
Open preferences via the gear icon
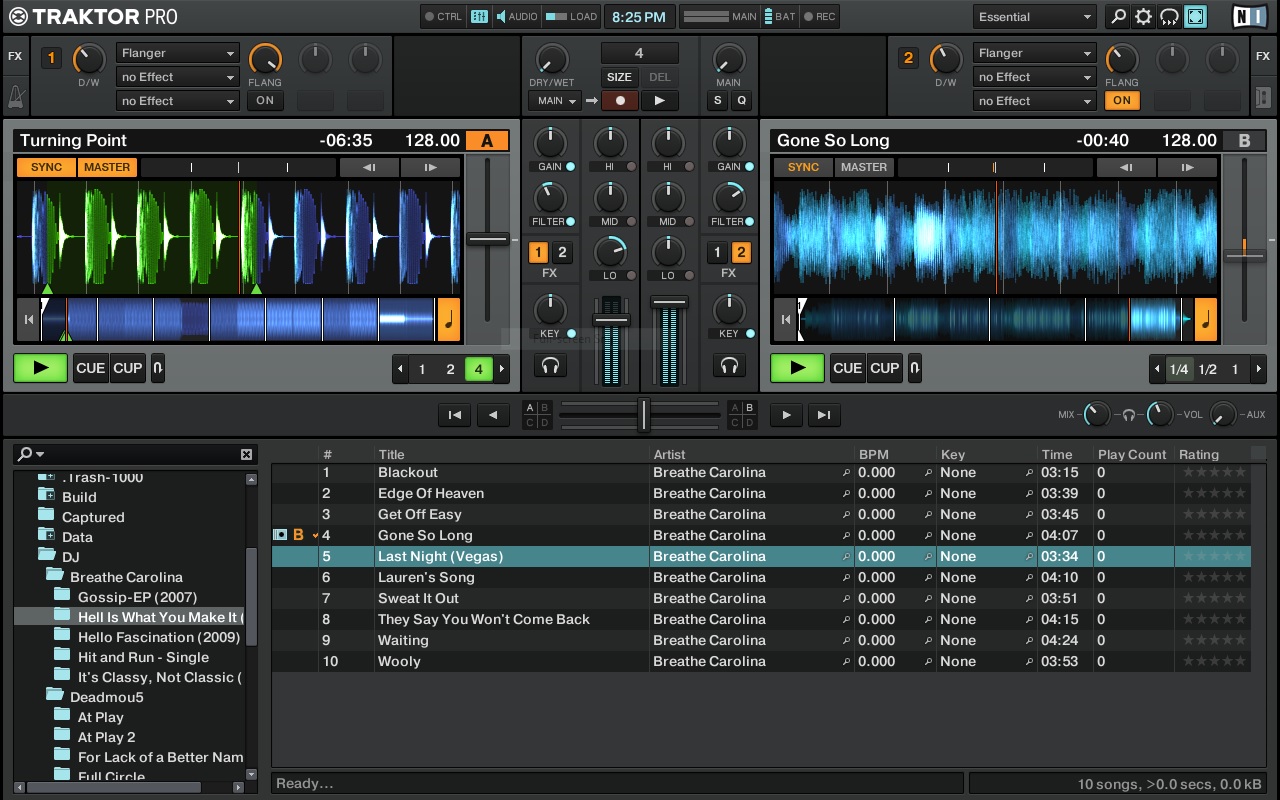(x=1143, y=17)
